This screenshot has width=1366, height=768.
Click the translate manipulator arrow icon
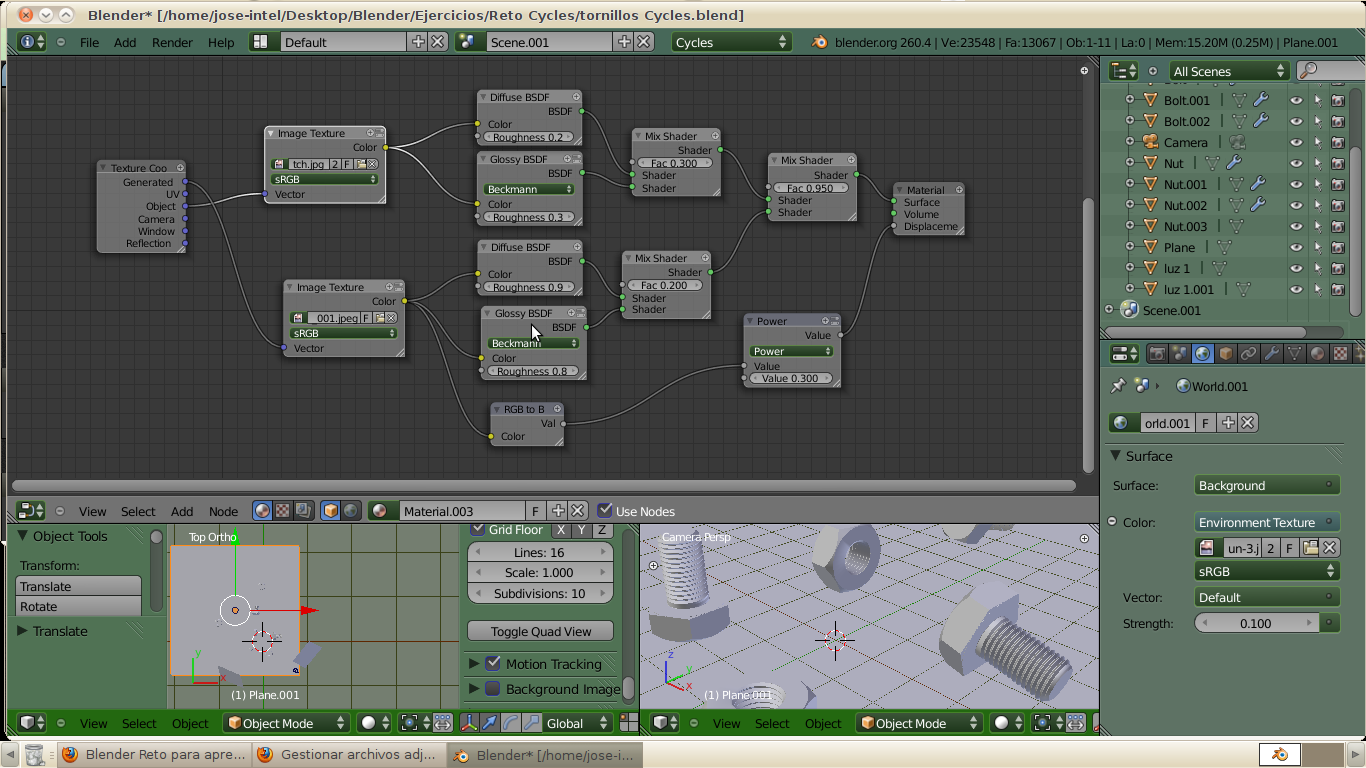pyautogui.click(x=490, y=723)
